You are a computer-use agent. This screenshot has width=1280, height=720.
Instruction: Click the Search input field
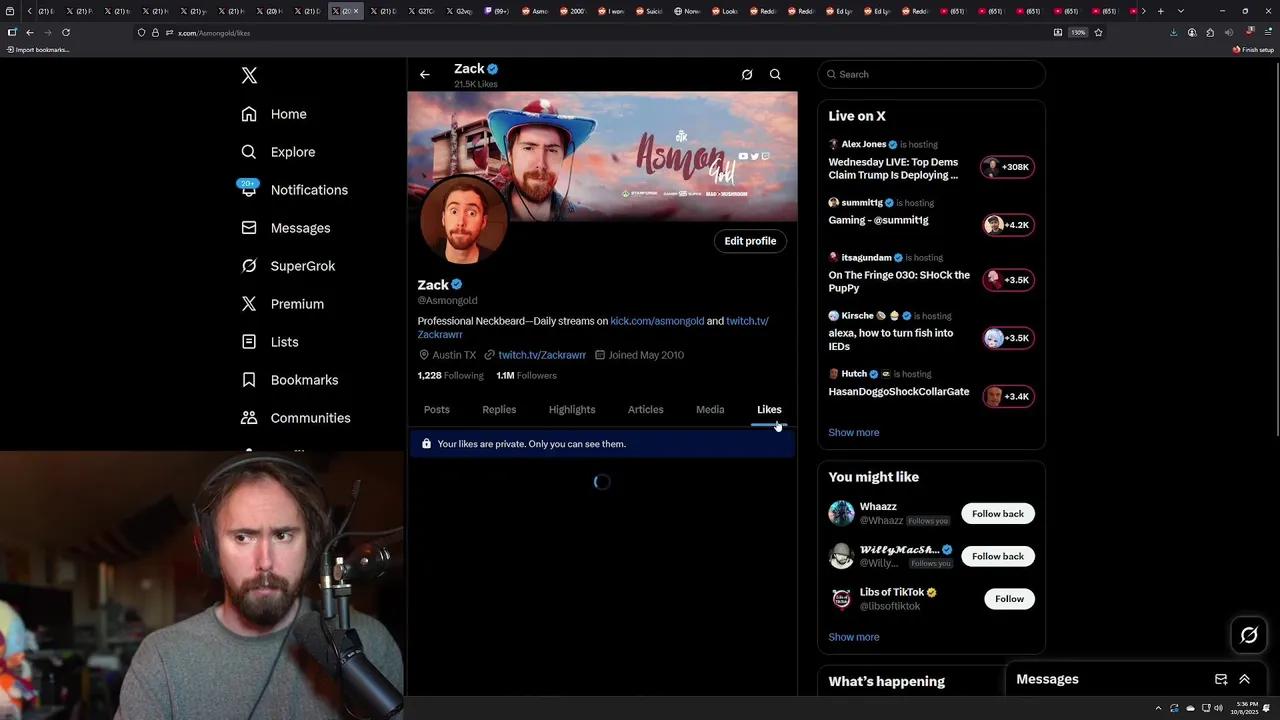tap(931, 74)
